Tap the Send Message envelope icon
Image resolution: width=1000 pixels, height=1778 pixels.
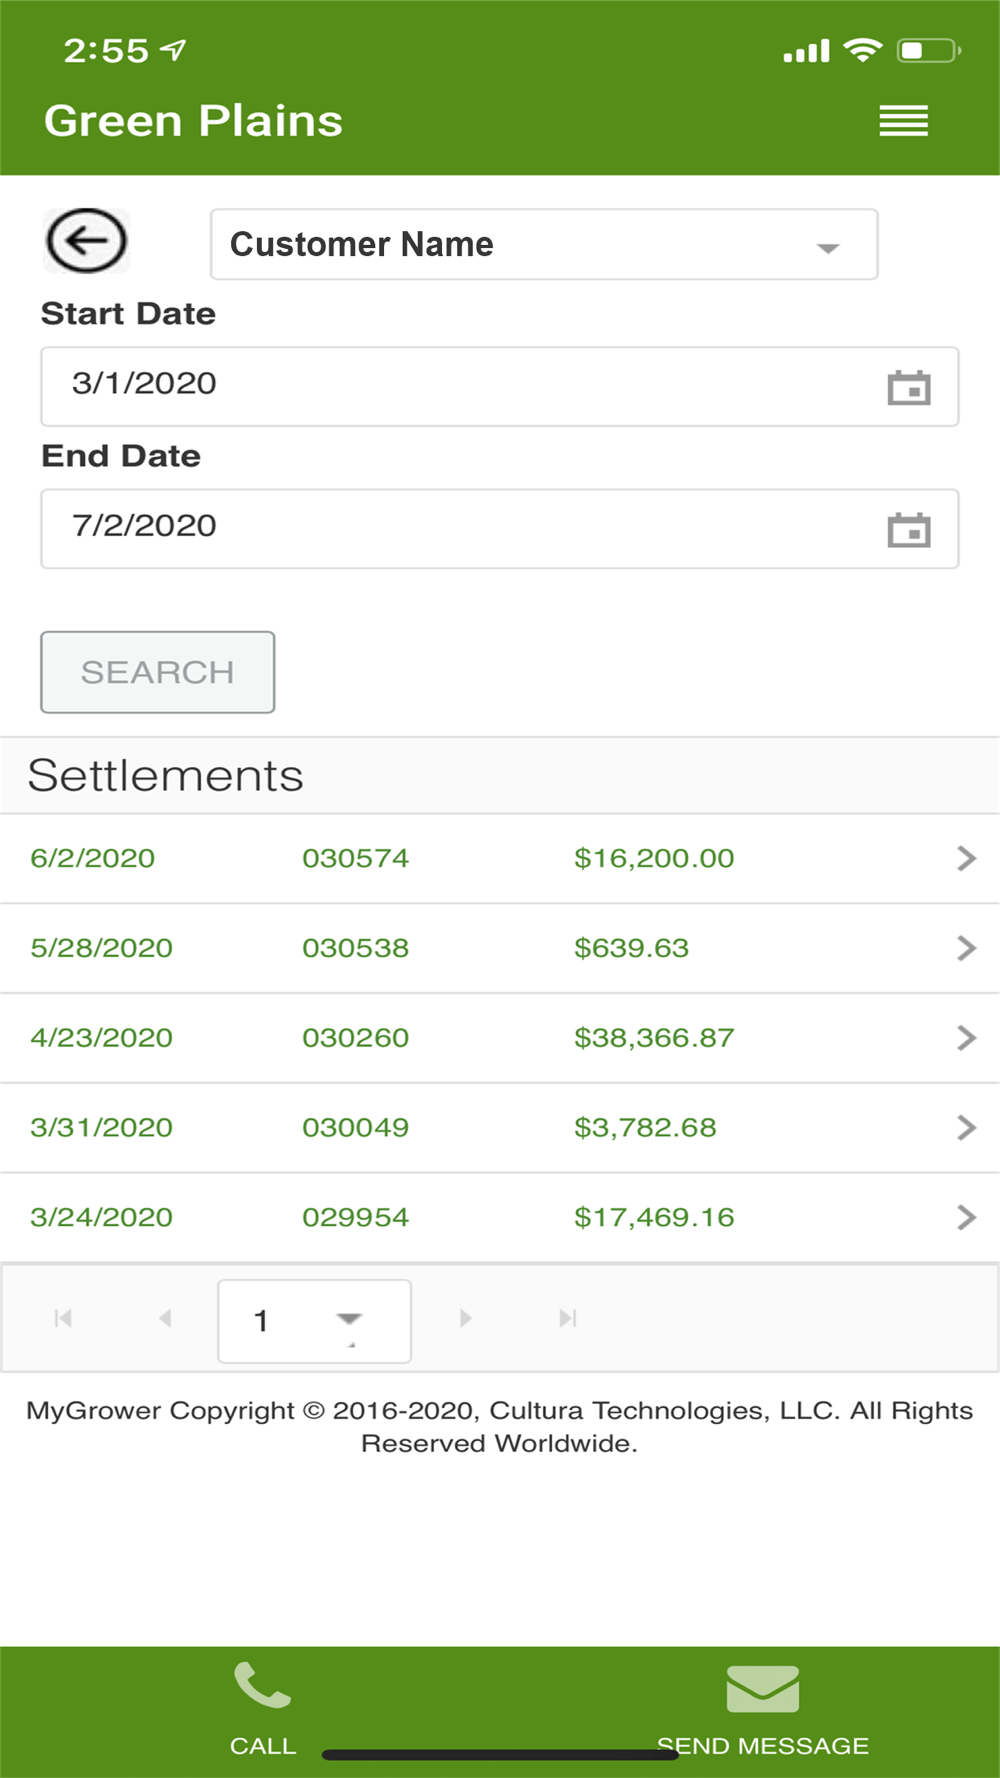click(762, 1689)
